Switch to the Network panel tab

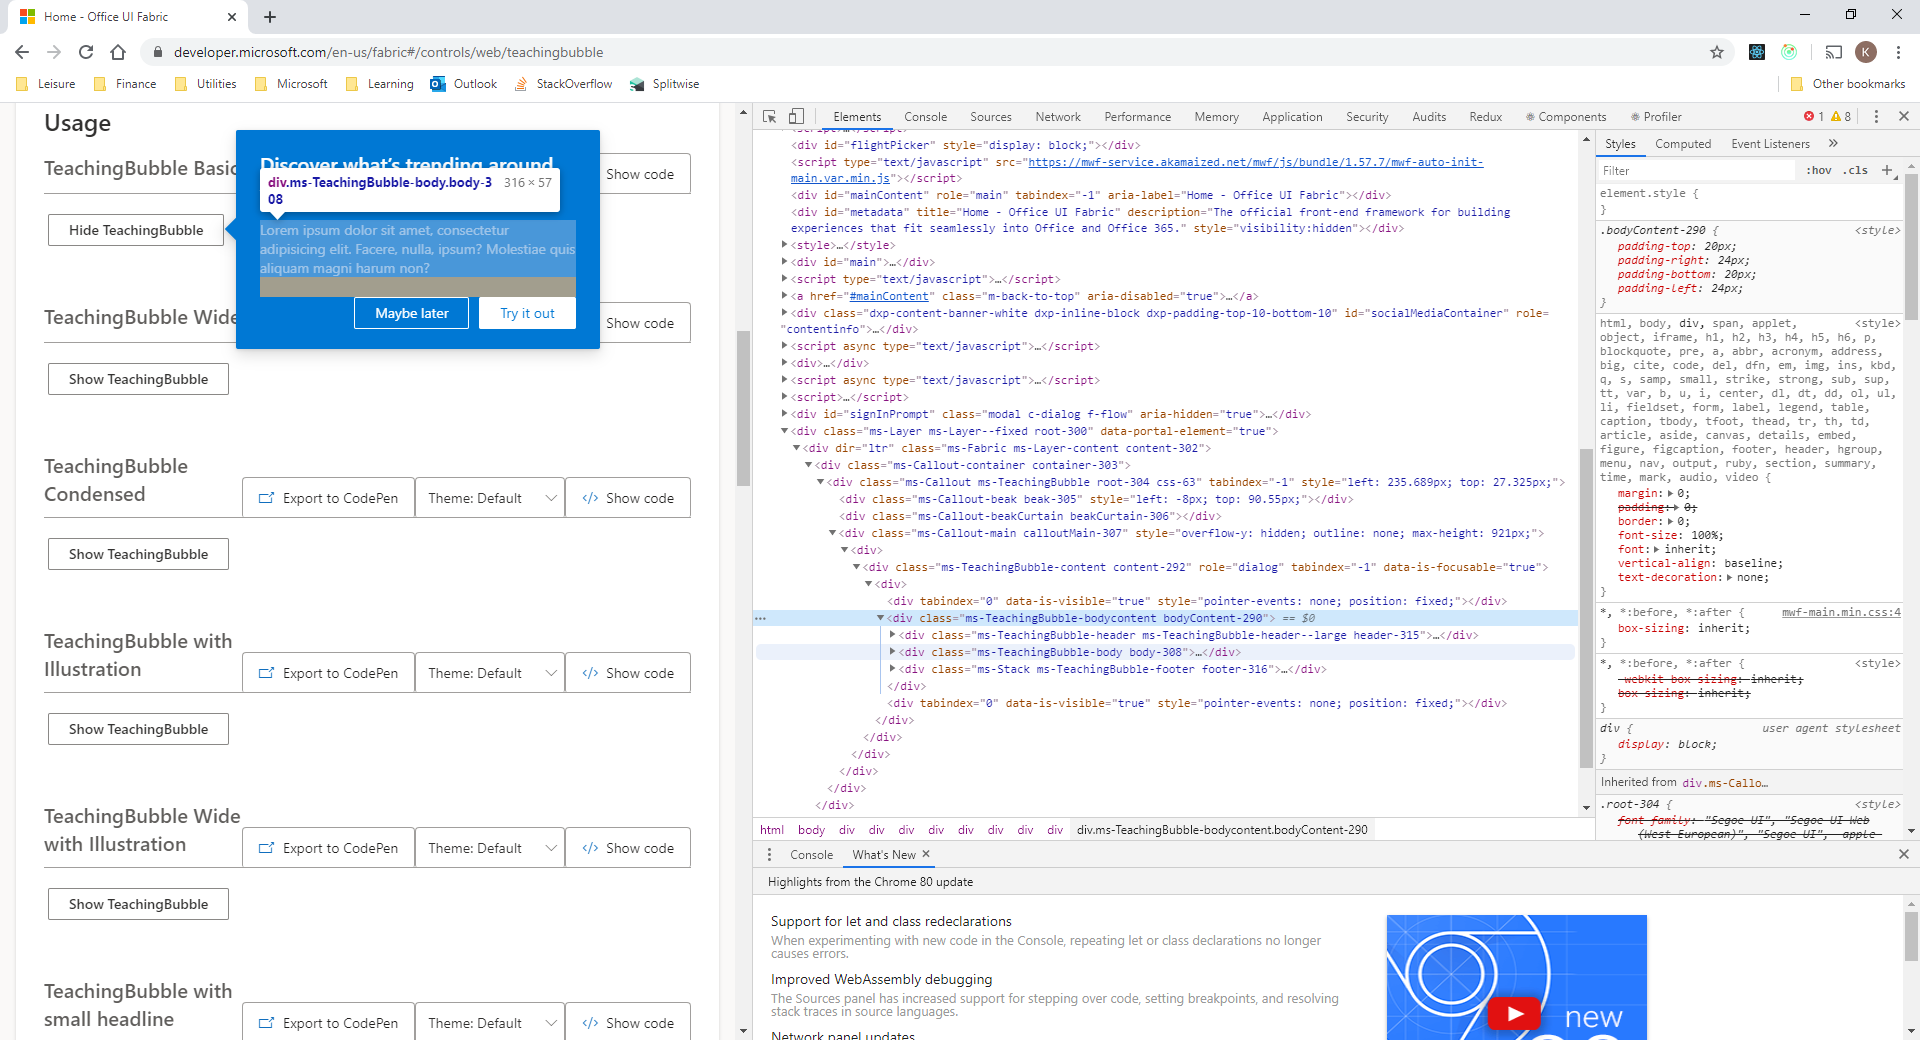point(1057,116)
